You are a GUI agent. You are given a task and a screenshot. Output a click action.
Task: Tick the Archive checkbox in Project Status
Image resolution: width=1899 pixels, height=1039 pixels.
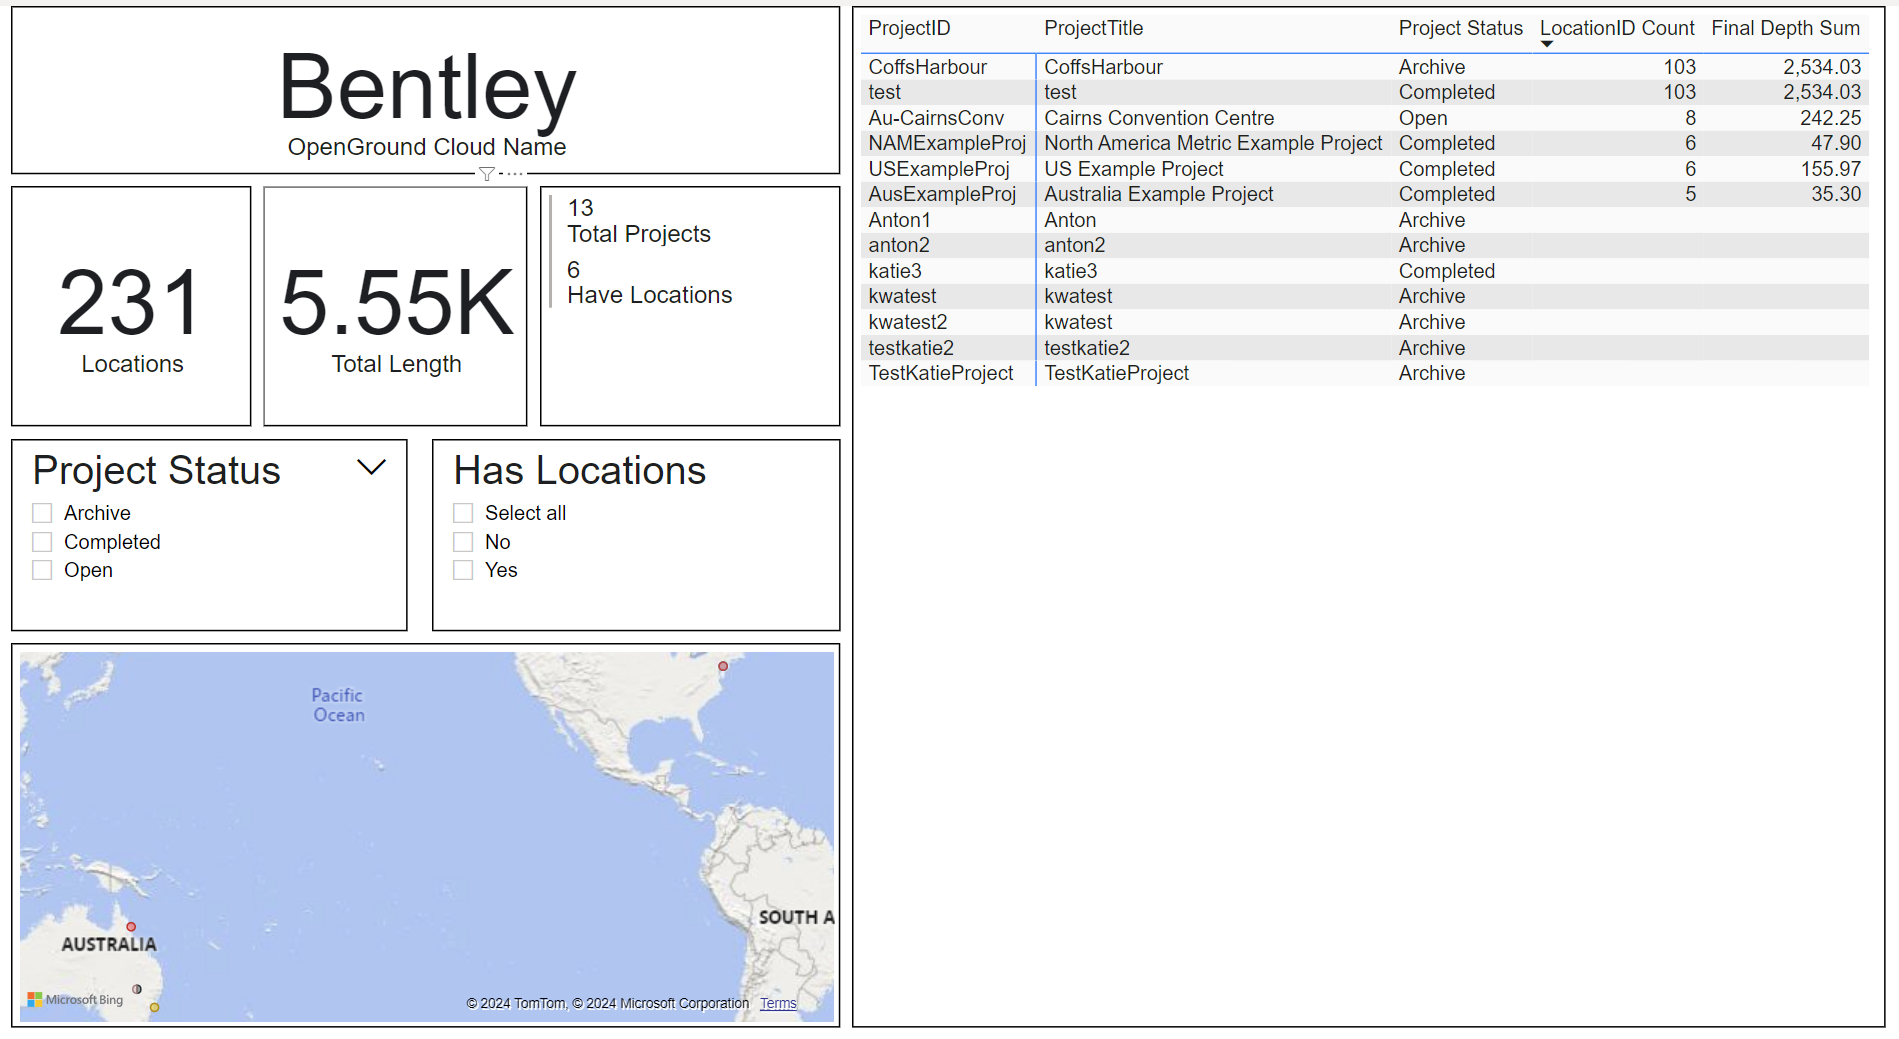coord(42,513)
